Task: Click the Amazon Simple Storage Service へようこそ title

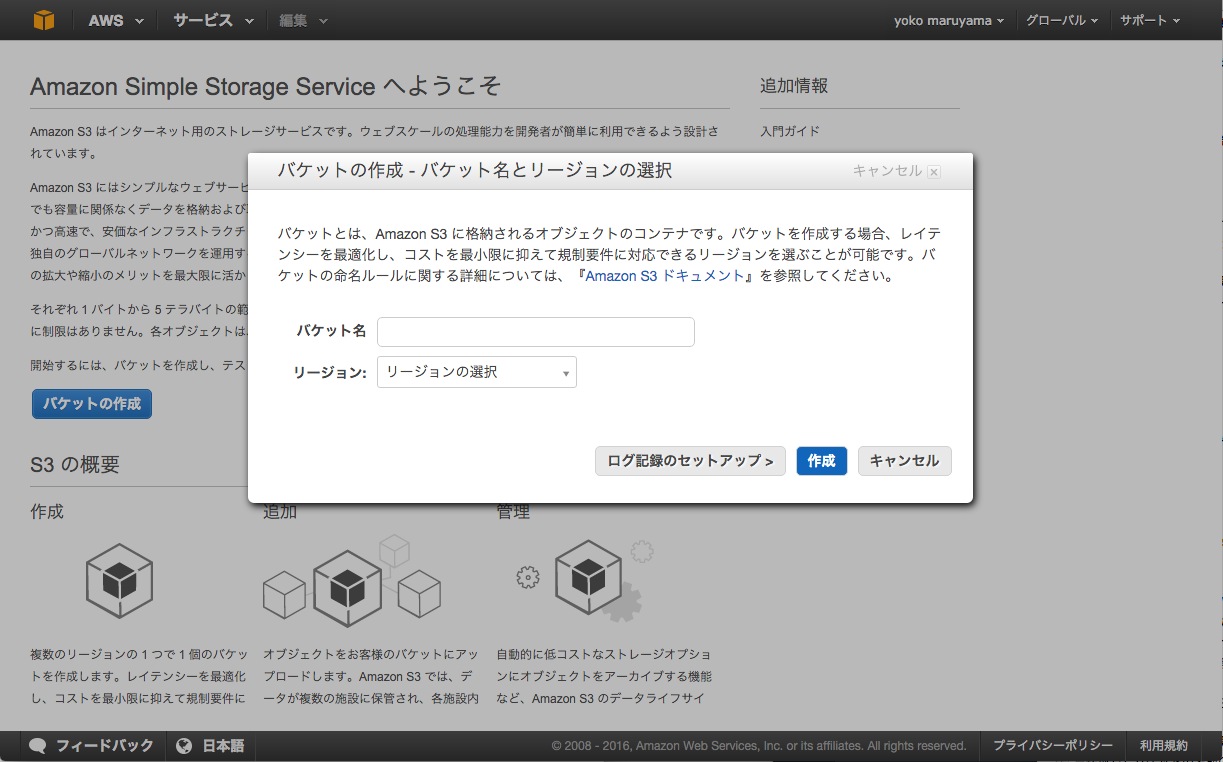Action: coord(266,87)
